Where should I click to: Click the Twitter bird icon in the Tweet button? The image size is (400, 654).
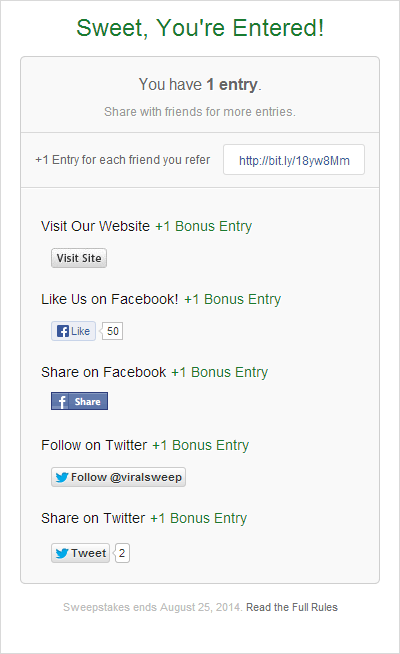click(62, 553)
